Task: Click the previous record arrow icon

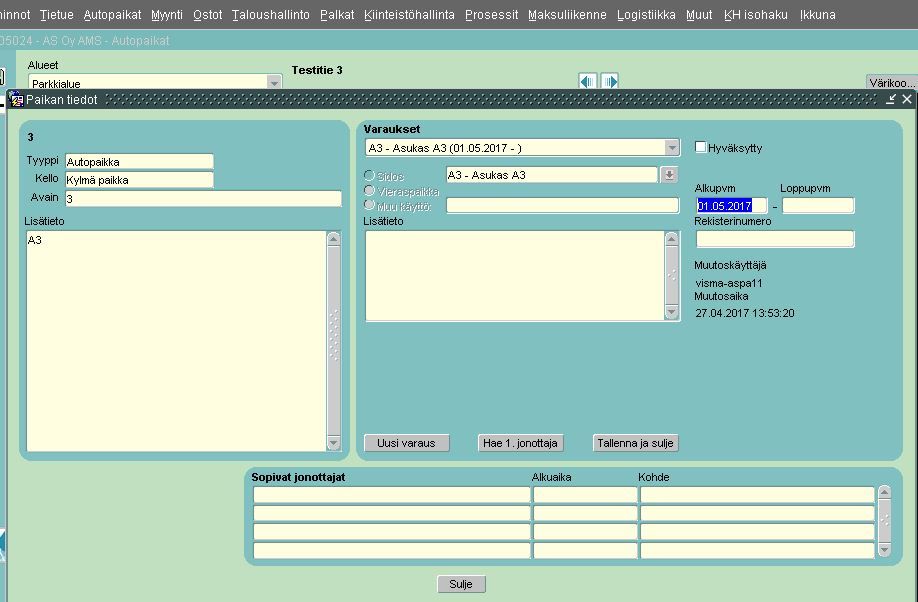Action: click(588, 81)
